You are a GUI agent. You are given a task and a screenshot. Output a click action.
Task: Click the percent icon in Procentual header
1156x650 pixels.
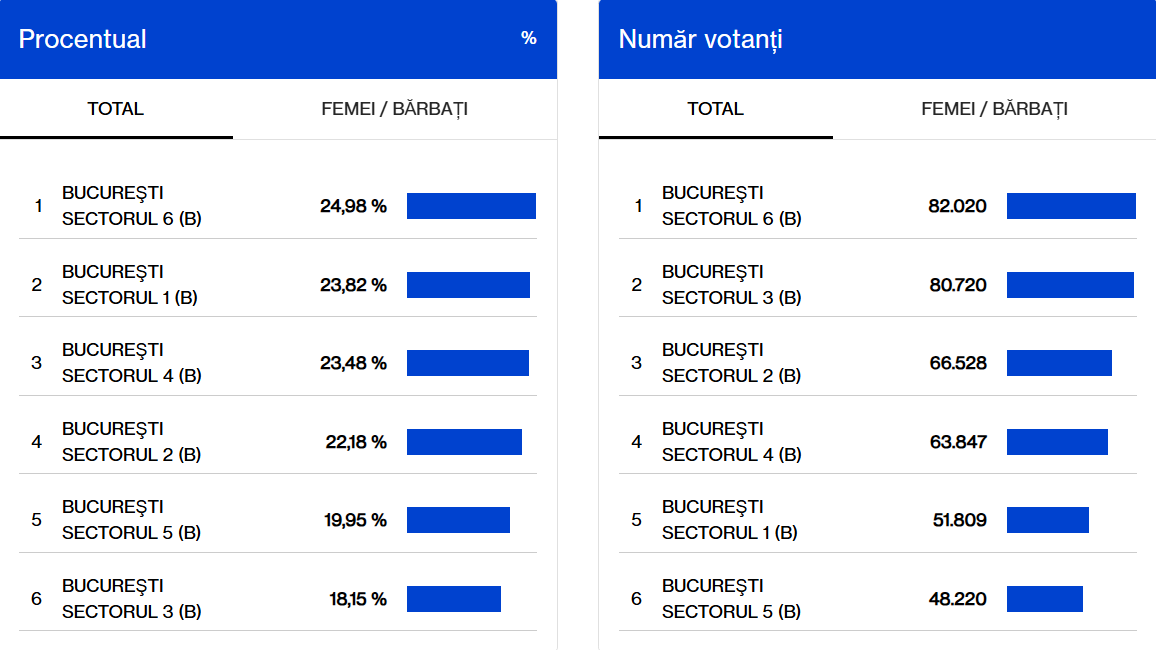pos(528,38)
